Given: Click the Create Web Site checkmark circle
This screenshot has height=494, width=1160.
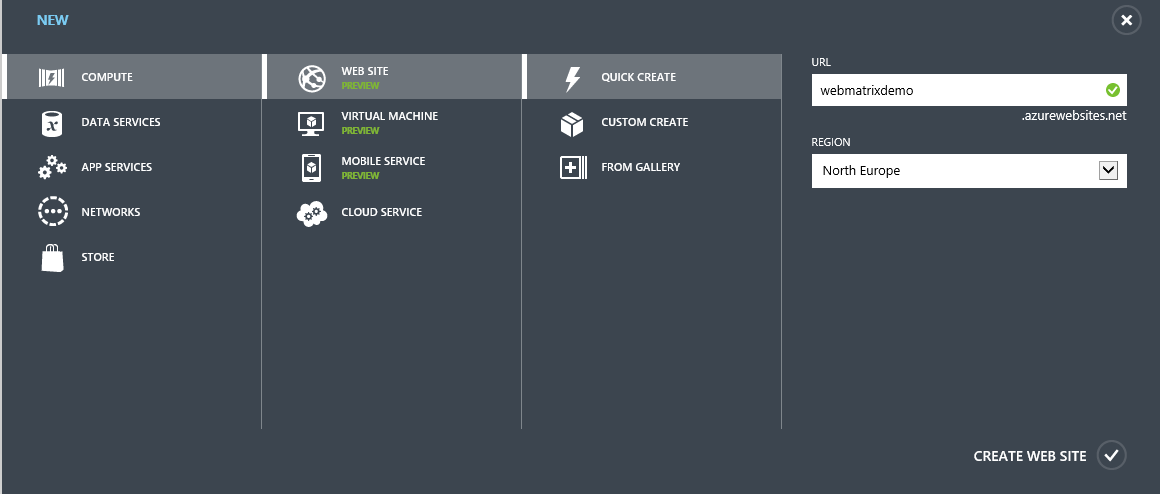Looking at the screenshot, I should pyautogui.click(x=1110, y=456).
